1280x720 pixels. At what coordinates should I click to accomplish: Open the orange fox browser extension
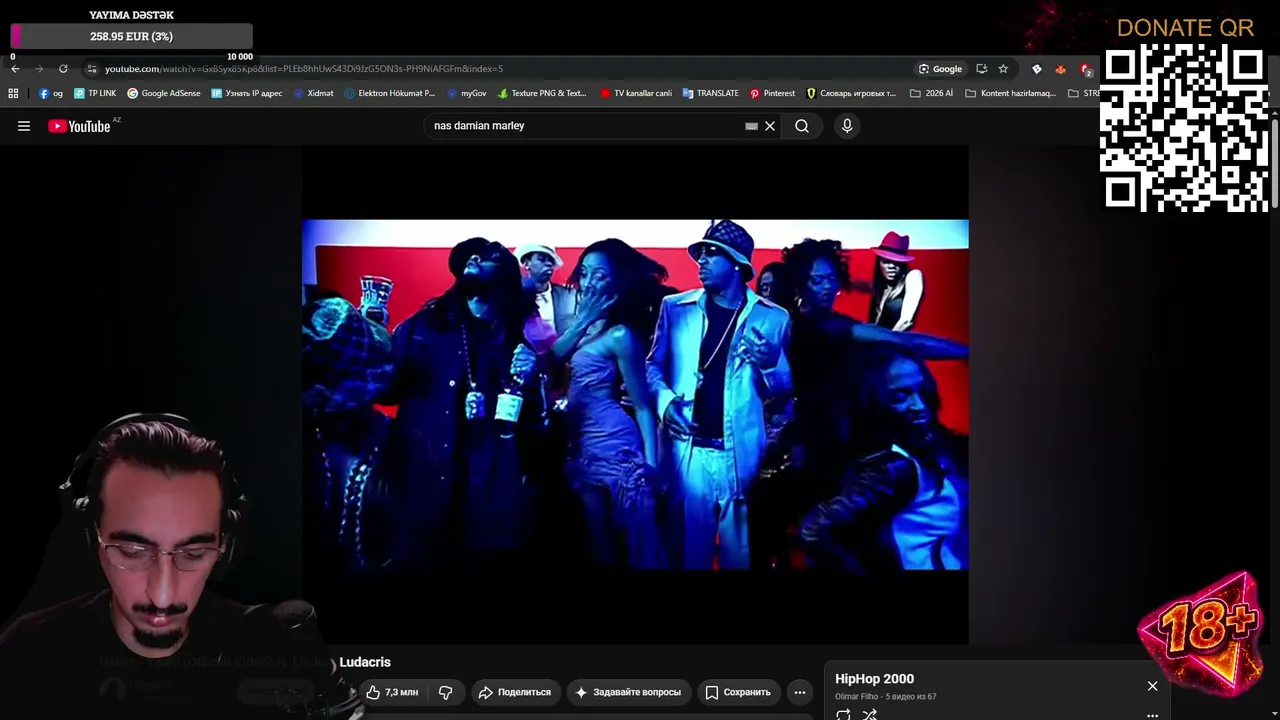click(x=1061, y=69)
